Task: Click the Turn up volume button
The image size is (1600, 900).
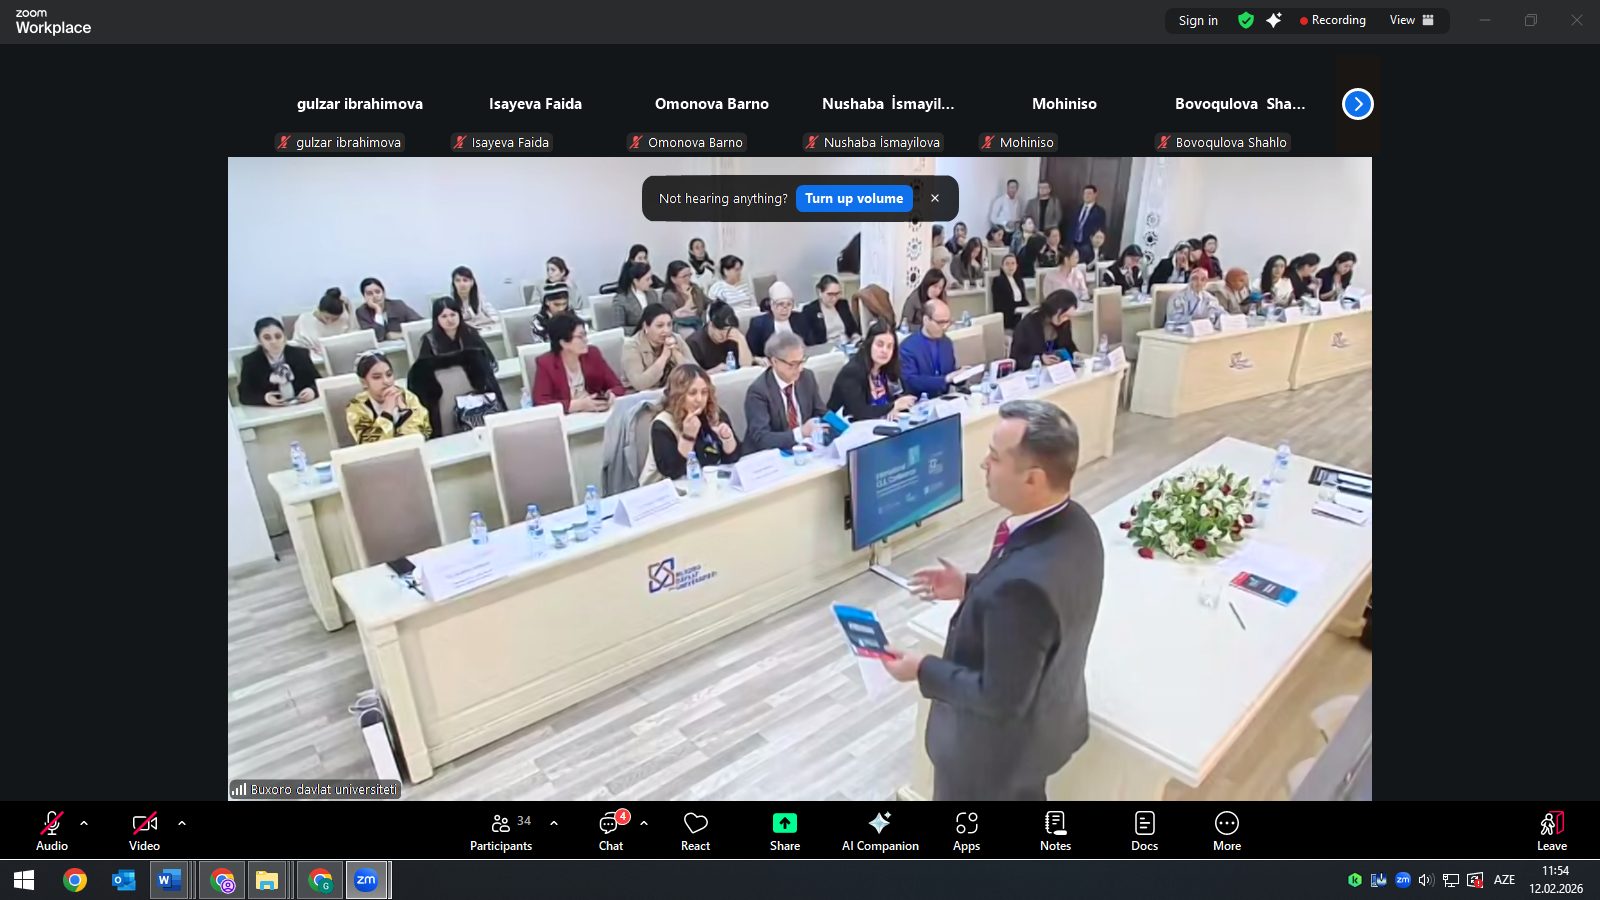Action: pyautogui.click(x=854, y=198)
